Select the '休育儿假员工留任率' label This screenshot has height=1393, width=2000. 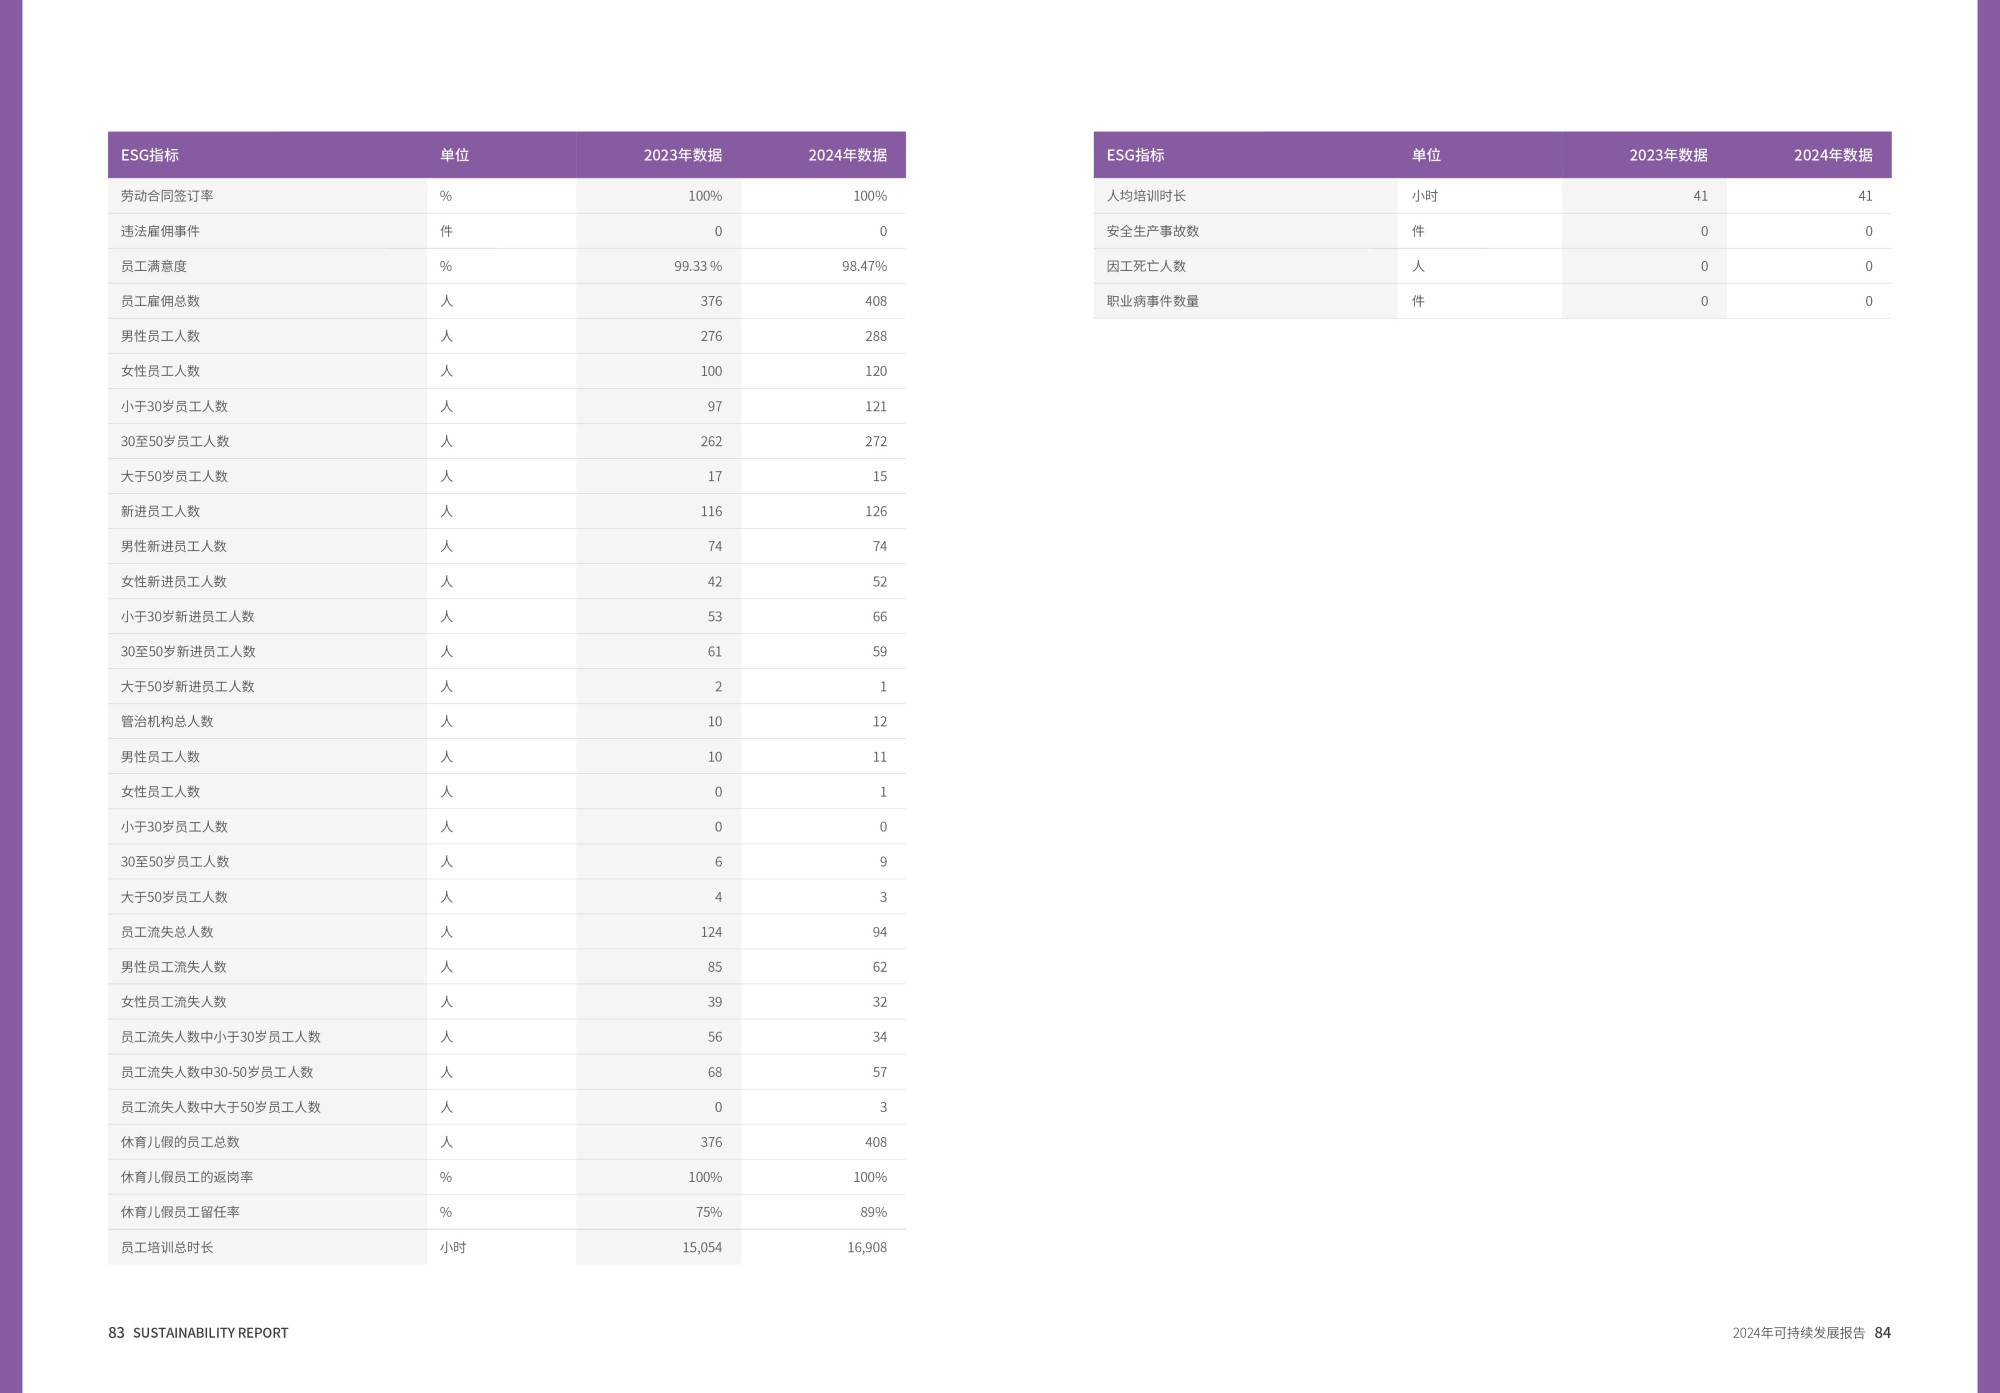180,1212
